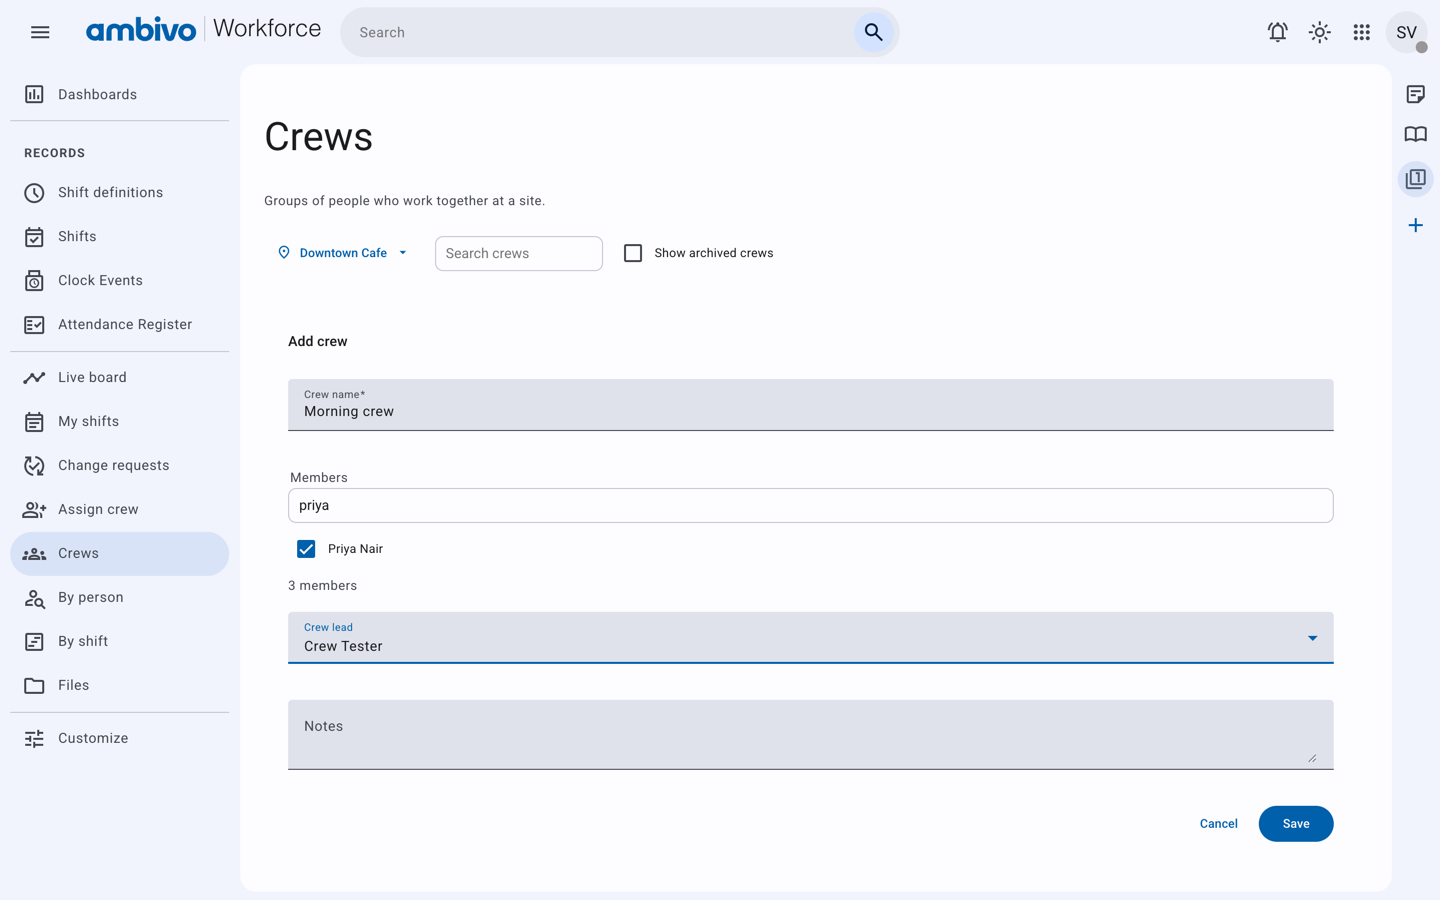Click the Cancel button
The height and width of the screenshot is (900, 1440).
tap(1218, 824)
